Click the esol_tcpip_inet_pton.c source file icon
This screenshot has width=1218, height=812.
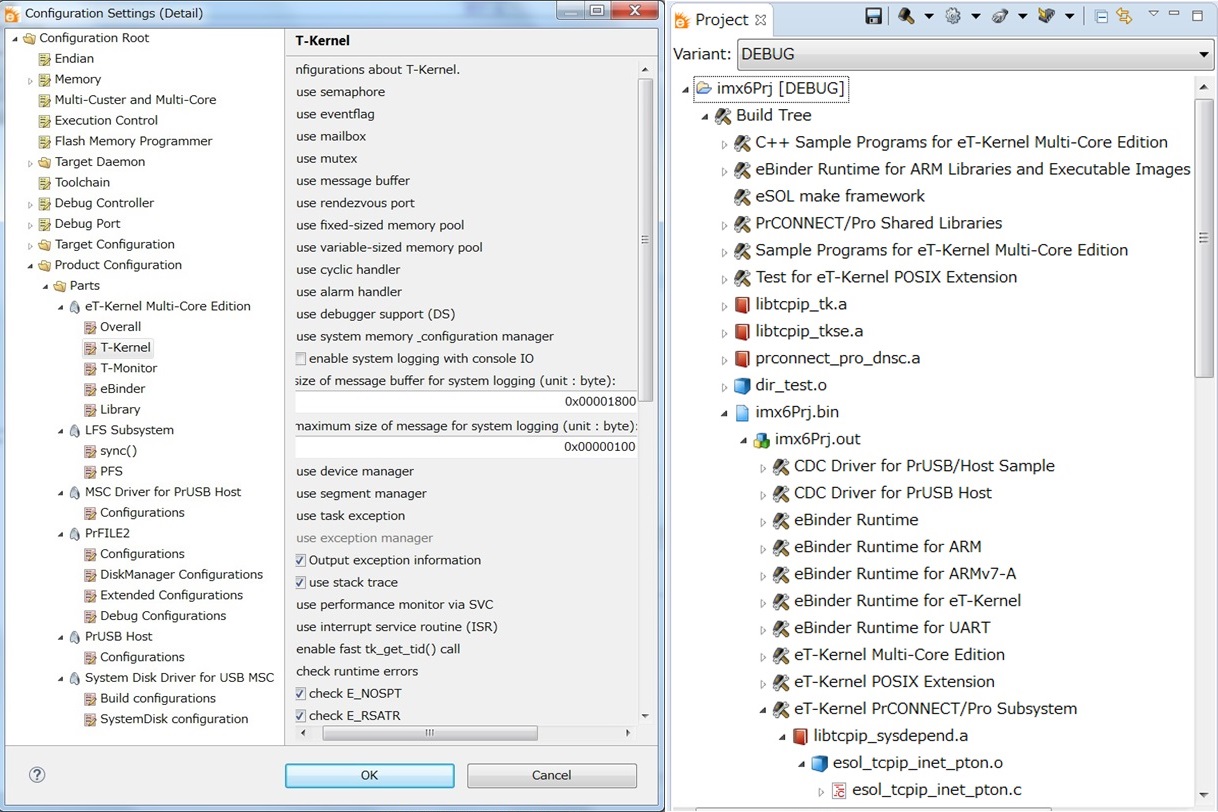pos(839,791)
